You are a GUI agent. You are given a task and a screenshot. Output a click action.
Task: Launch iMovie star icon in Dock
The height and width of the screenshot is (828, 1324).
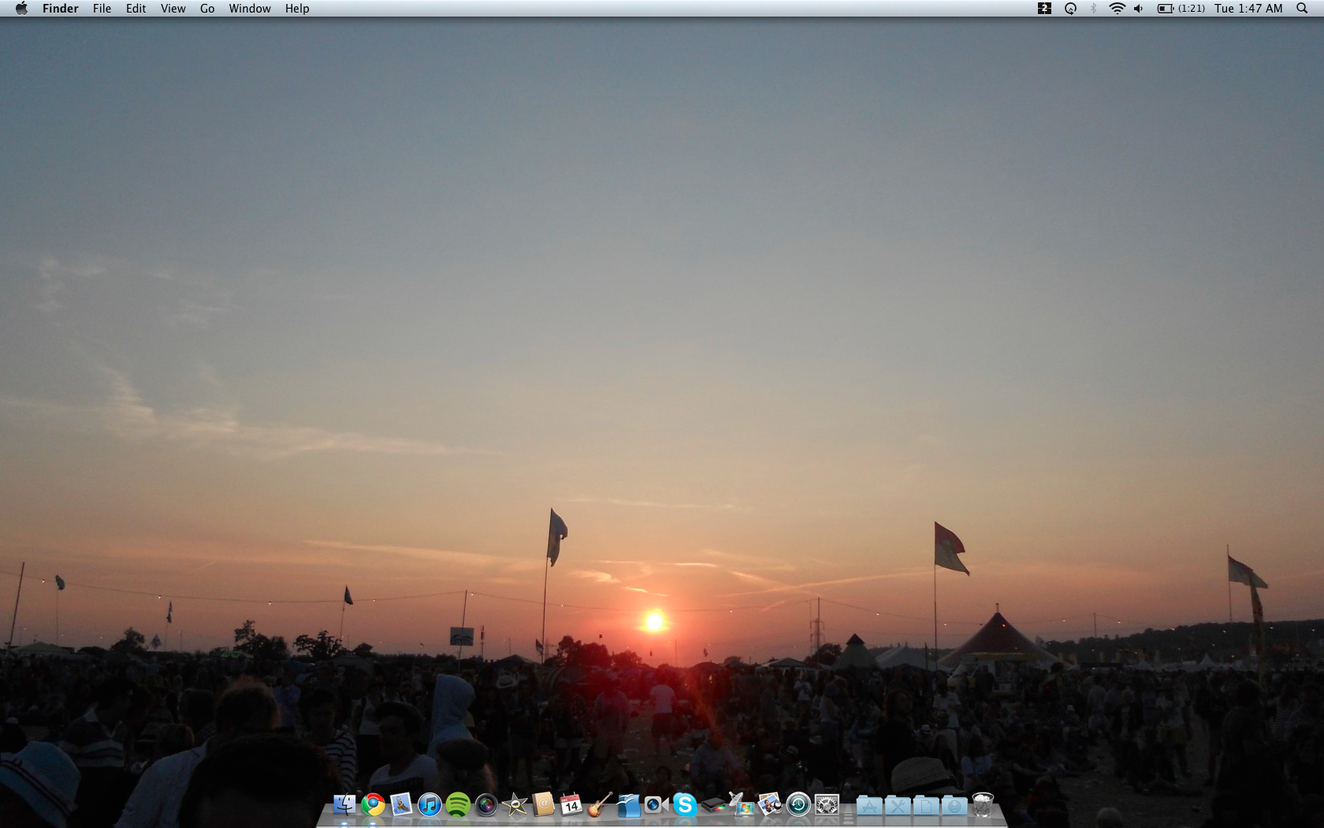pos(515,804)
